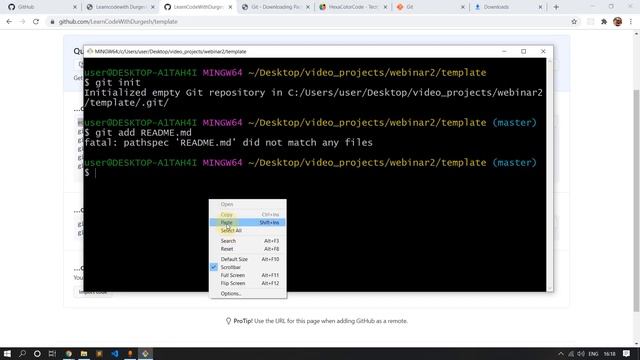Open the browser extensions puzzle icon
Screen dimensions: 640x360
point(604,22)
